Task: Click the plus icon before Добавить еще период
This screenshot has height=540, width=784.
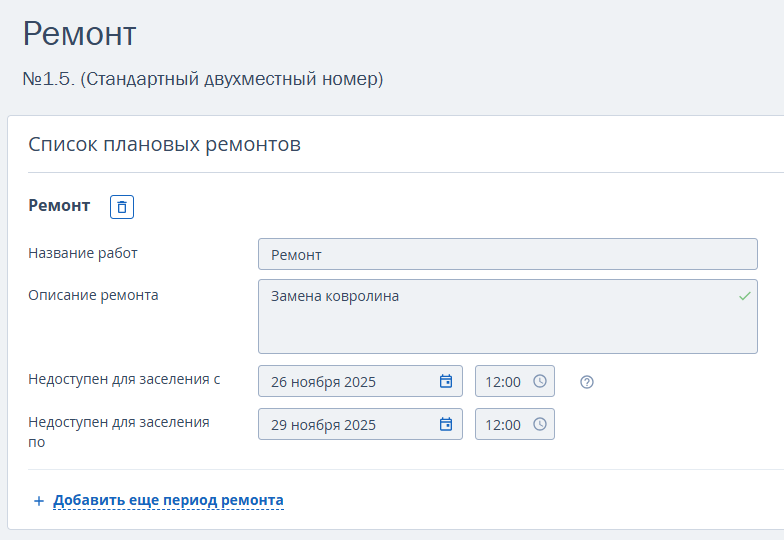Action: [x=39, y=501]
